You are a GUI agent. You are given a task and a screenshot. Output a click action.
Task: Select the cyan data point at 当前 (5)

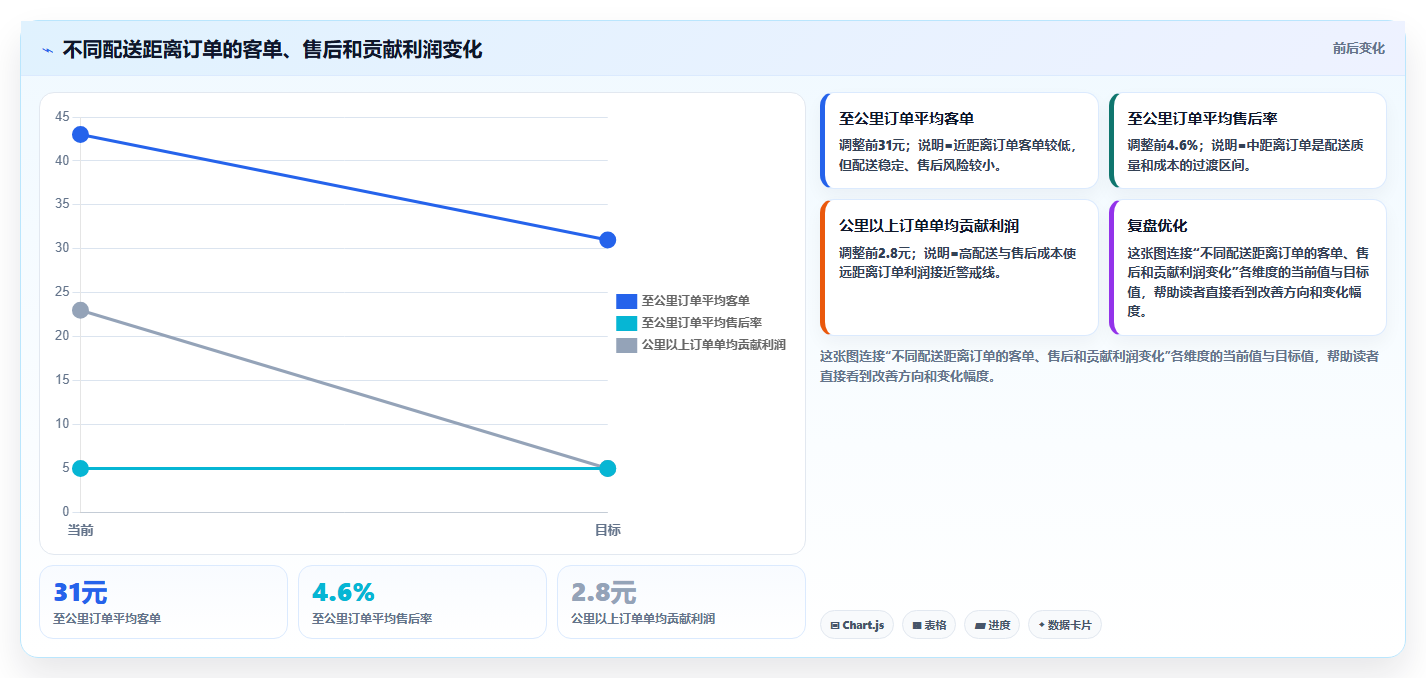[x=81, y=468]
